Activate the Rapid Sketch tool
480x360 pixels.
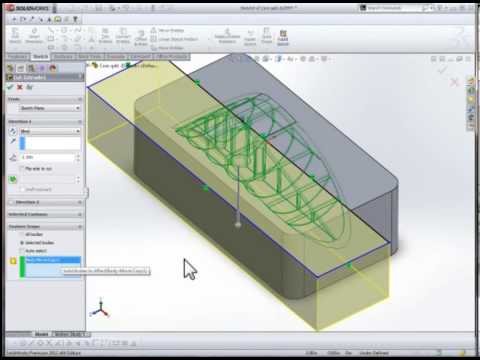(x=283, y=37)
